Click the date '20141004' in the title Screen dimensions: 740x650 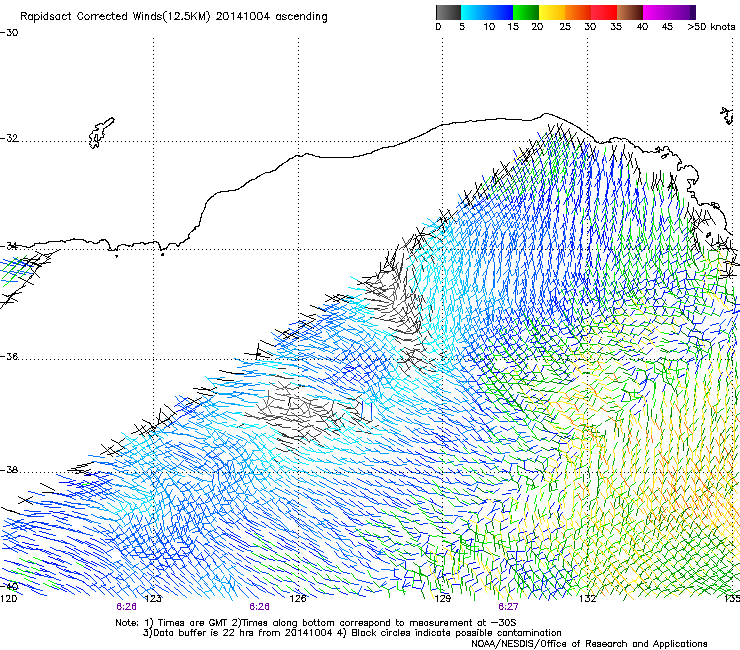(243, 16)
